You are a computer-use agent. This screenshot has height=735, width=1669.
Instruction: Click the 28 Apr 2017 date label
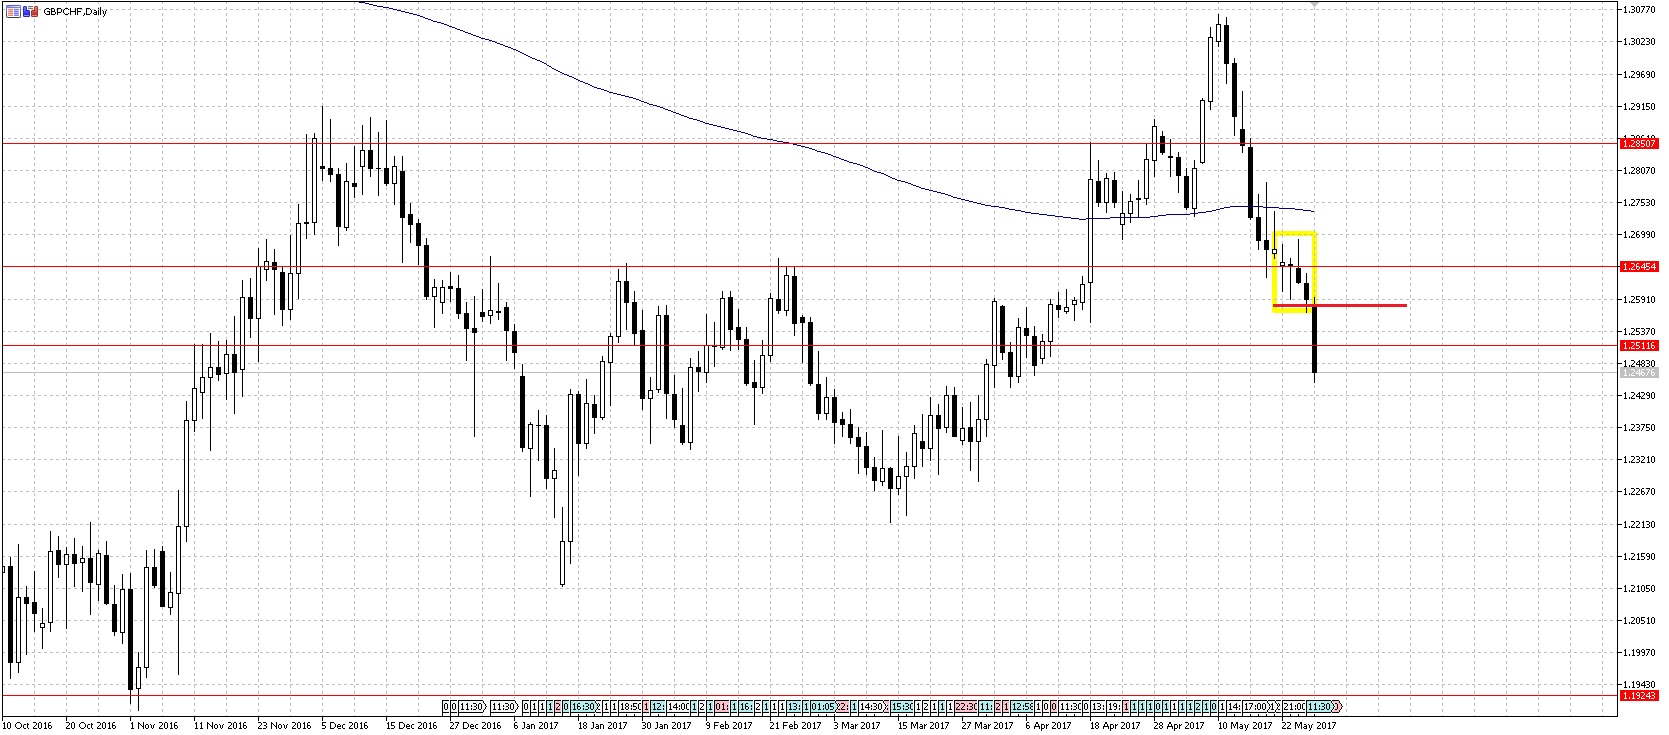click(1180, 726)
